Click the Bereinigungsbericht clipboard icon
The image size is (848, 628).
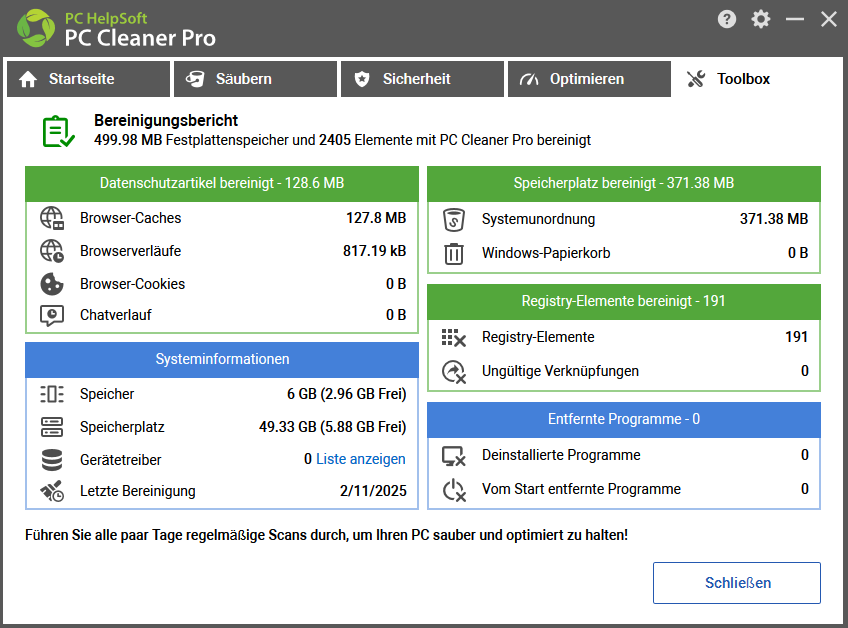coord(58,131)
